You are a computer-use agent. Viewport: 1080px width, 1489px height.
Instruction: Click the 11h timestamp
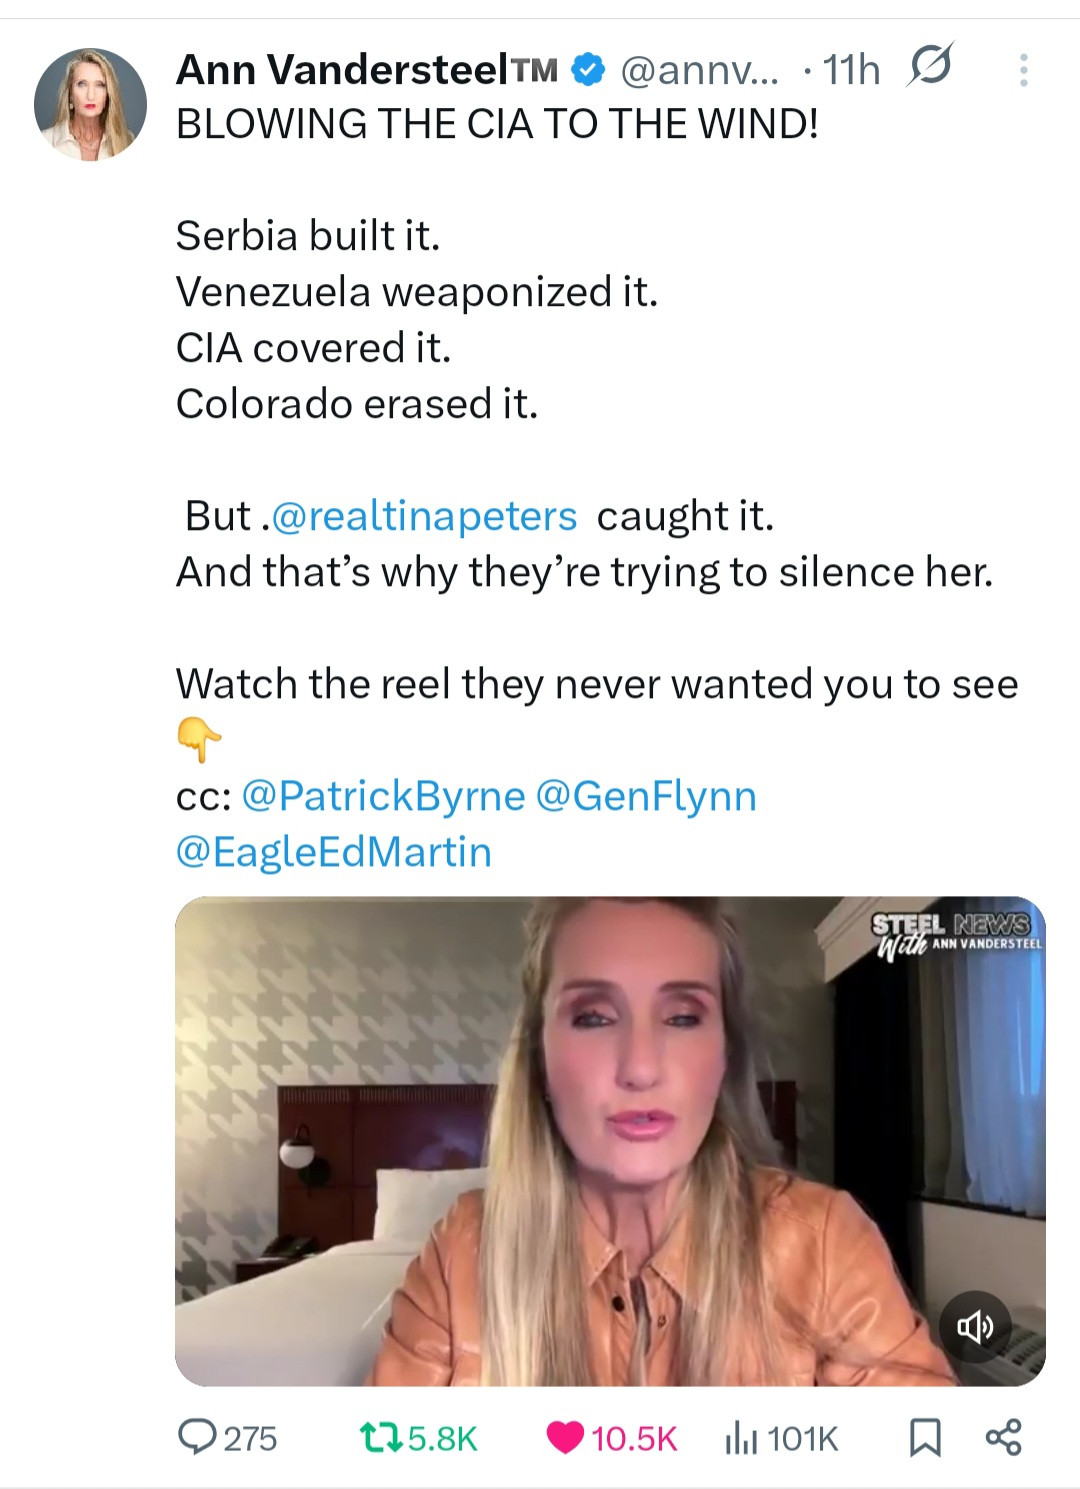coord(851,70)
